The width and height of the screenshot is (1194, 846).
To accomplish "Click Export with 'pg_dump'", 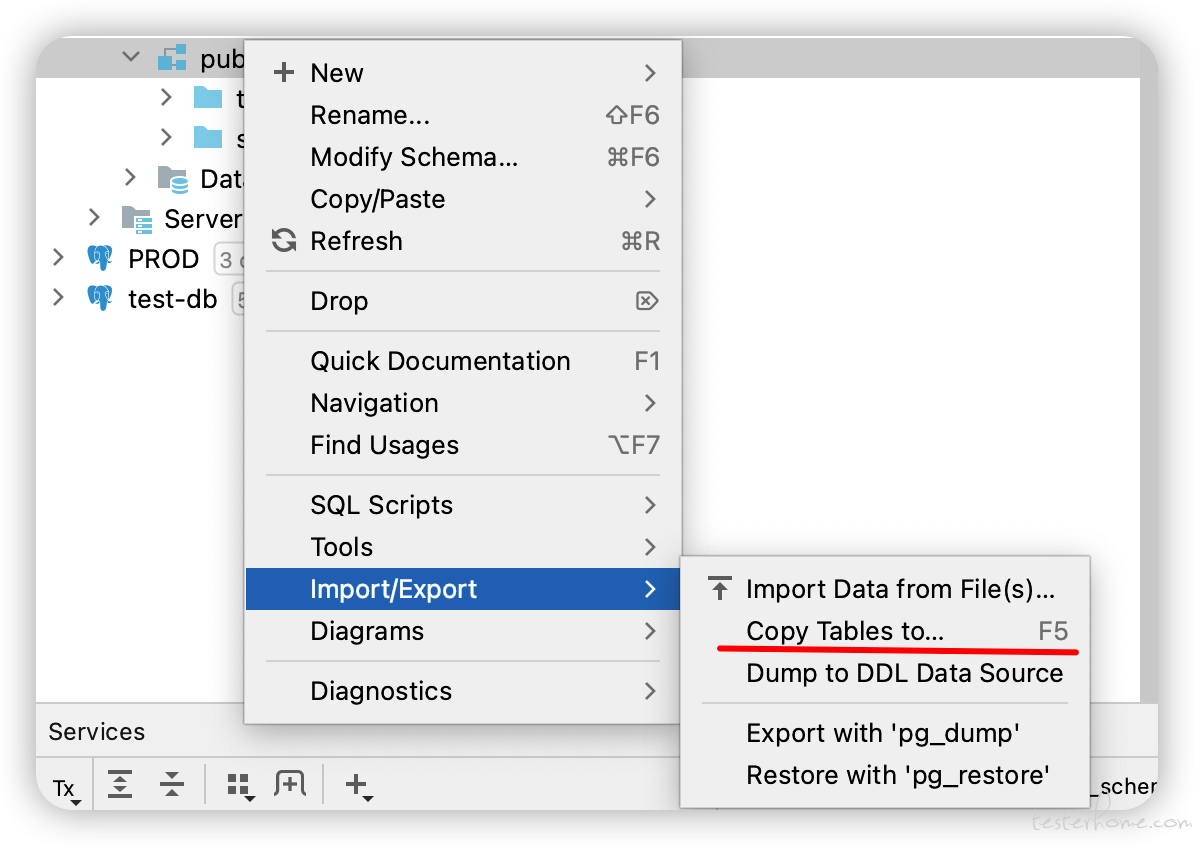I will (x=883, y=733).
